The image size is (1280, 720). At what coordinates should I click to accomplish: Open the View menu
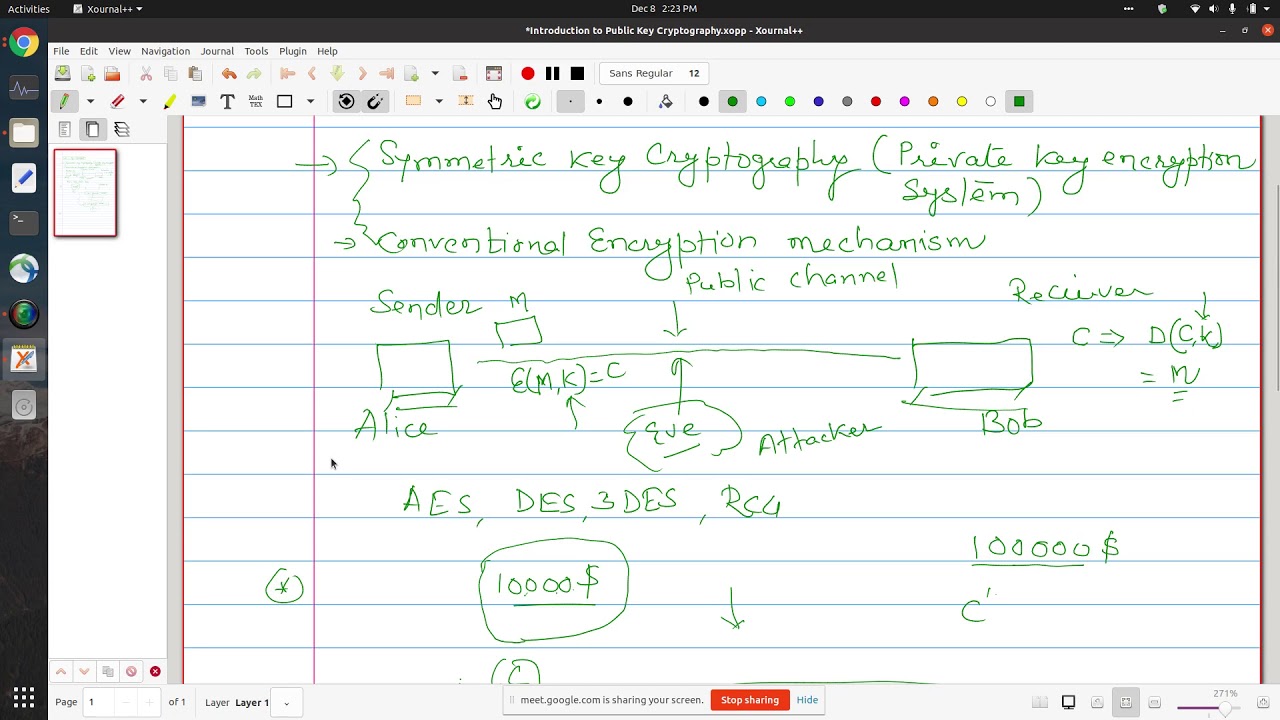click(x=119, y=51)
